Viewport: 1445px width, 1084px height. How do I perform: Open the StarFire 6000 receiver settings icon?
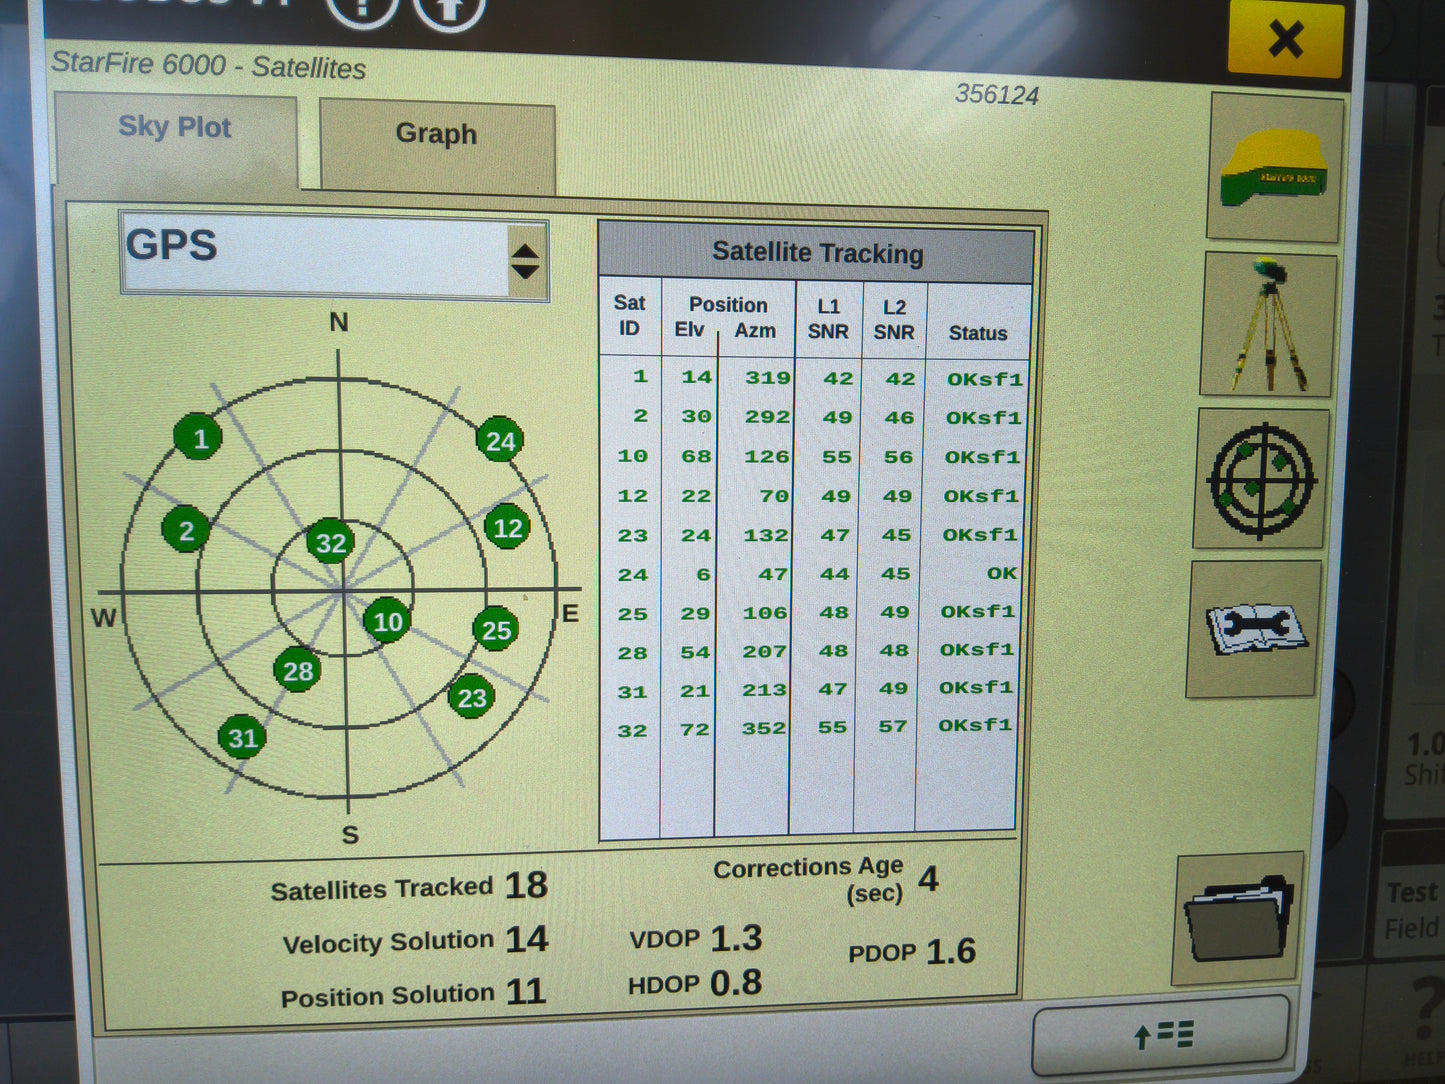click(x=1273, y=168)
